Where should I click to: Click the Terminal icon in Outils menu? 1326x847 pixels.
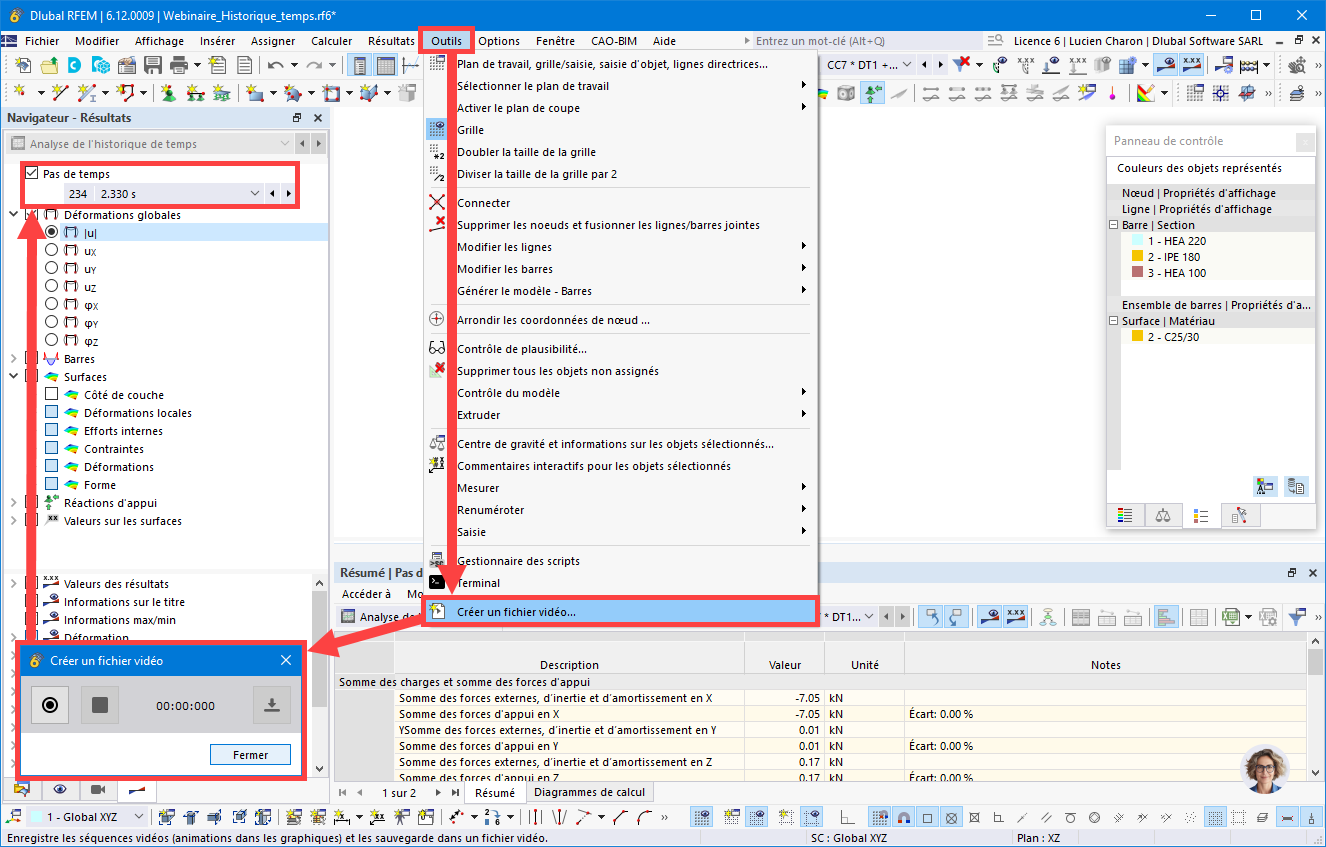click(437, 582)
